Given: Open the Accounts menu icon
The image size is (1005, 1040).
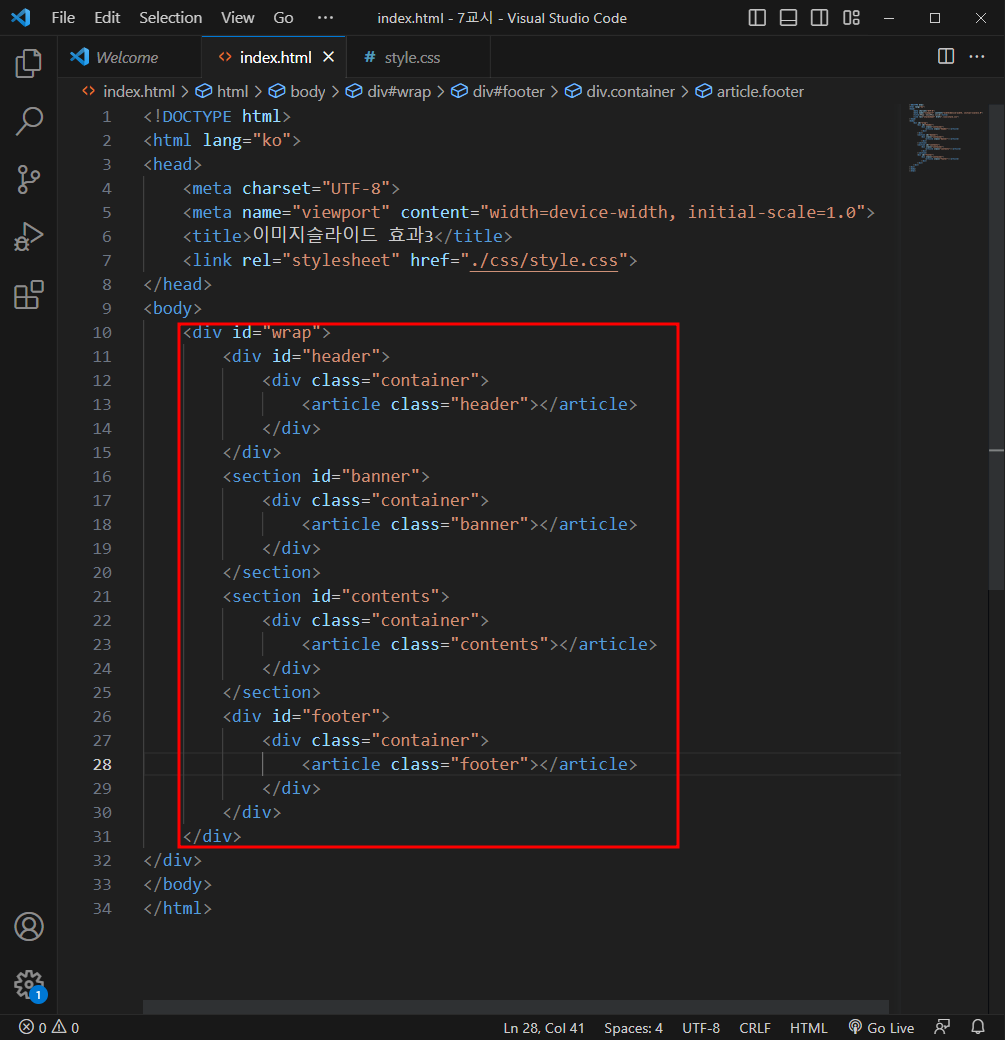Looking at the screenshot, I should tap(29, 927).
